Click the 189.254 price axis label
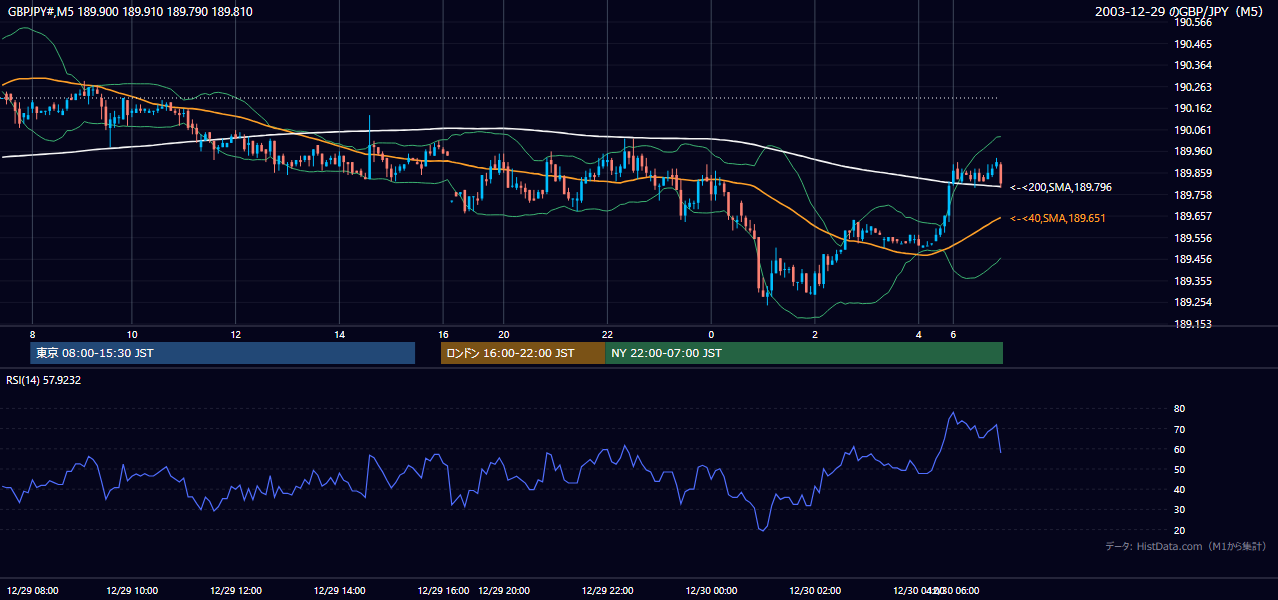Image resolution: width=1278 pixels, height=600 pixels. coord(1193,302)
